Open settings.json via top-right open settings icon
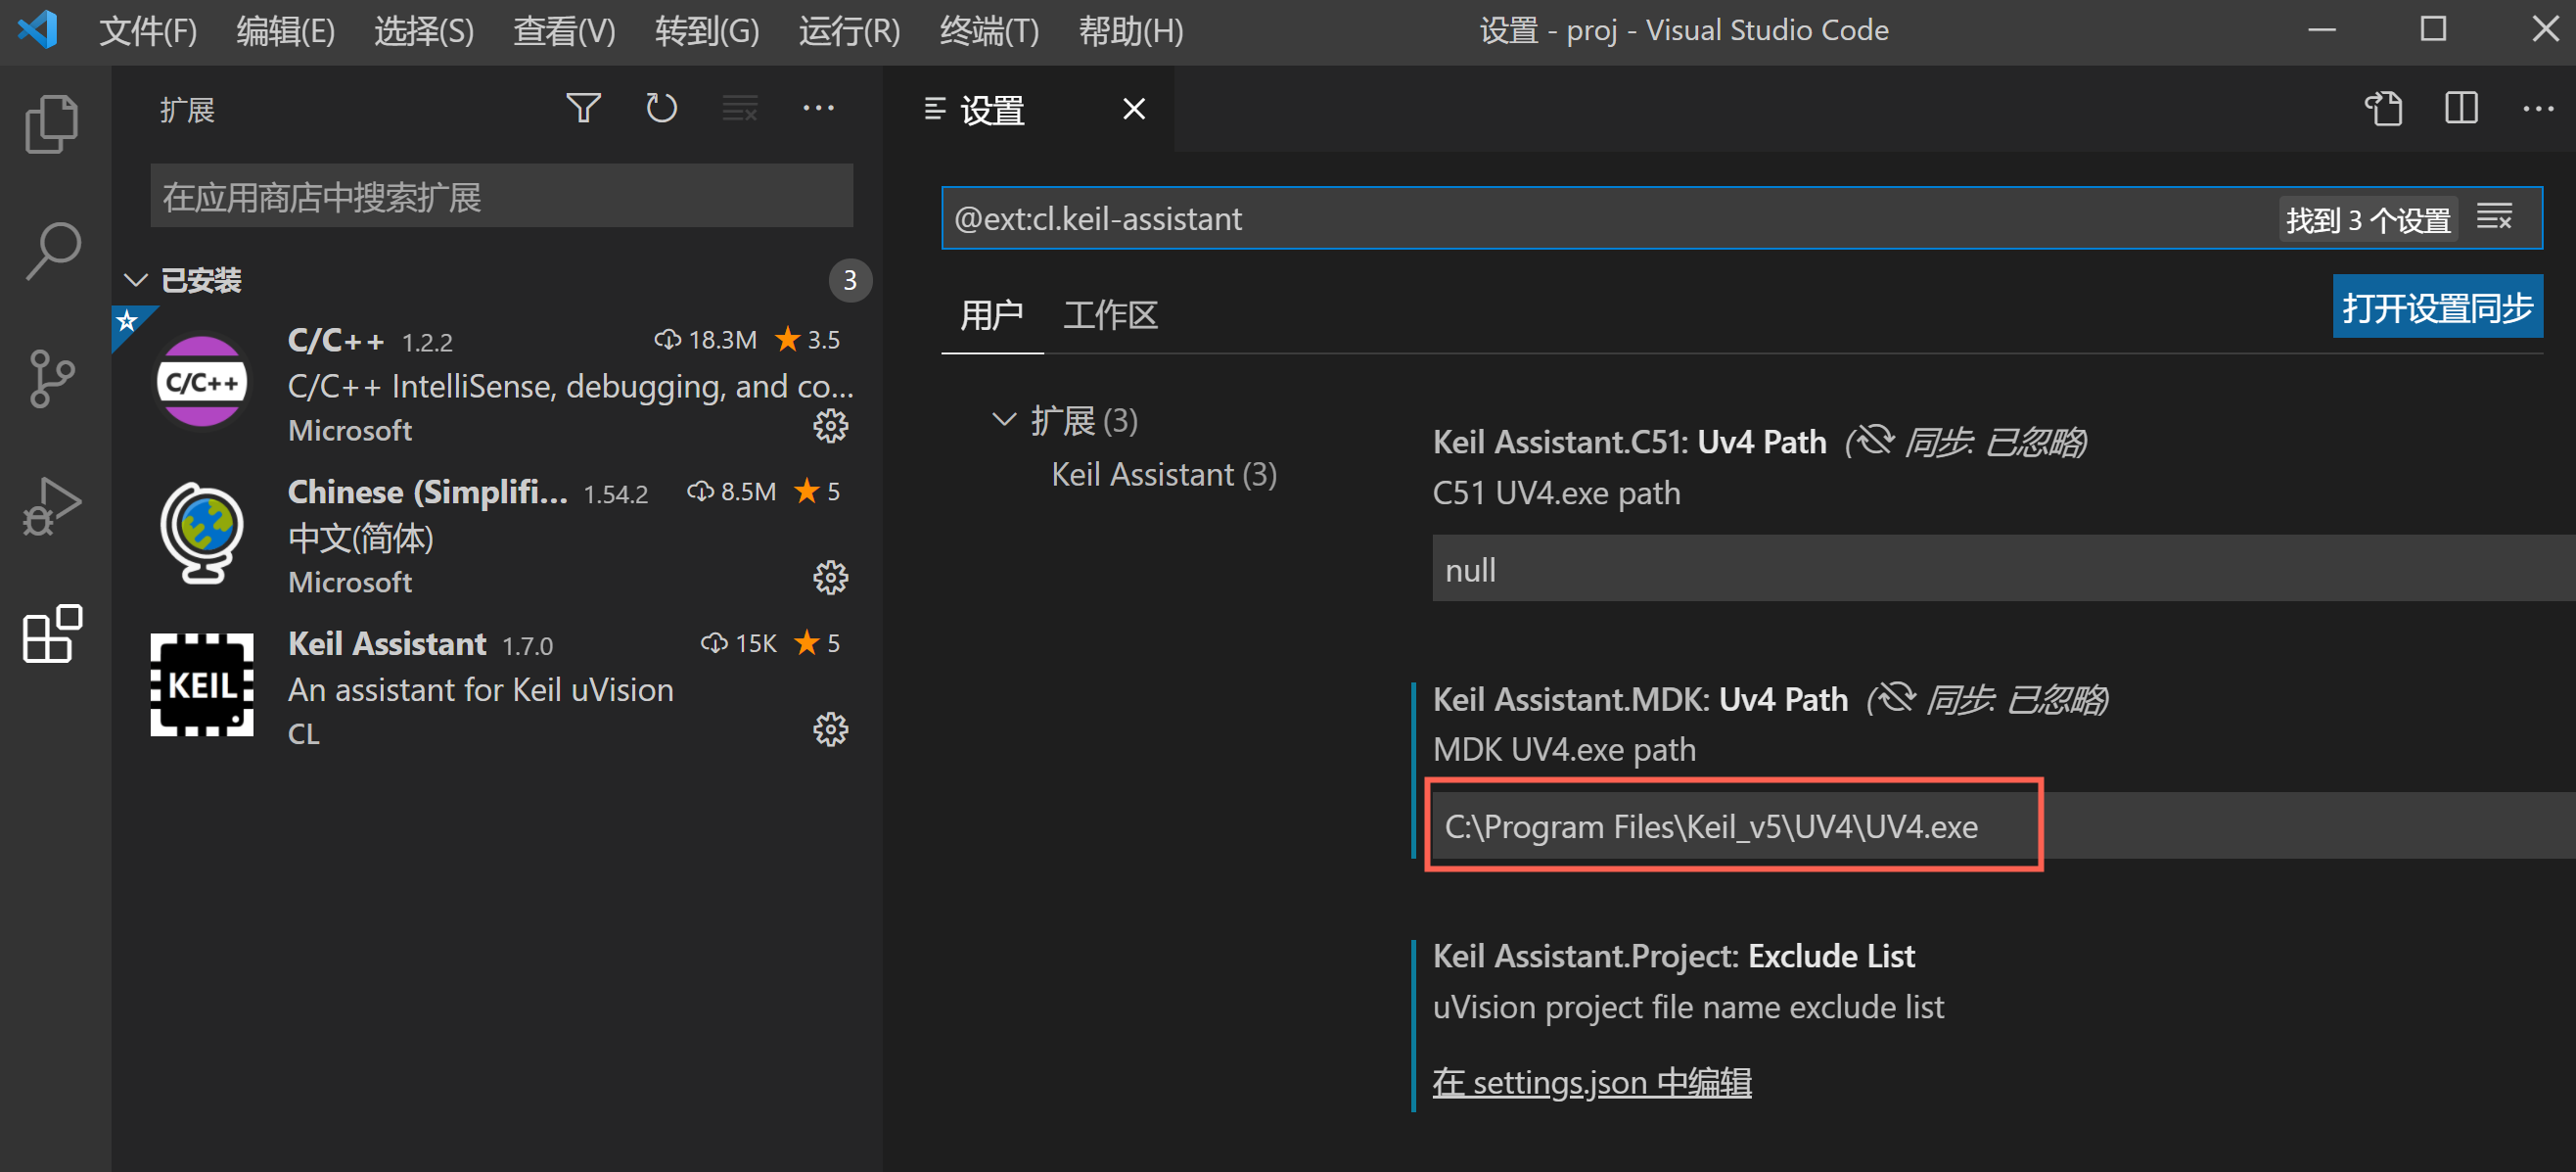 [x=2385, y=108]
